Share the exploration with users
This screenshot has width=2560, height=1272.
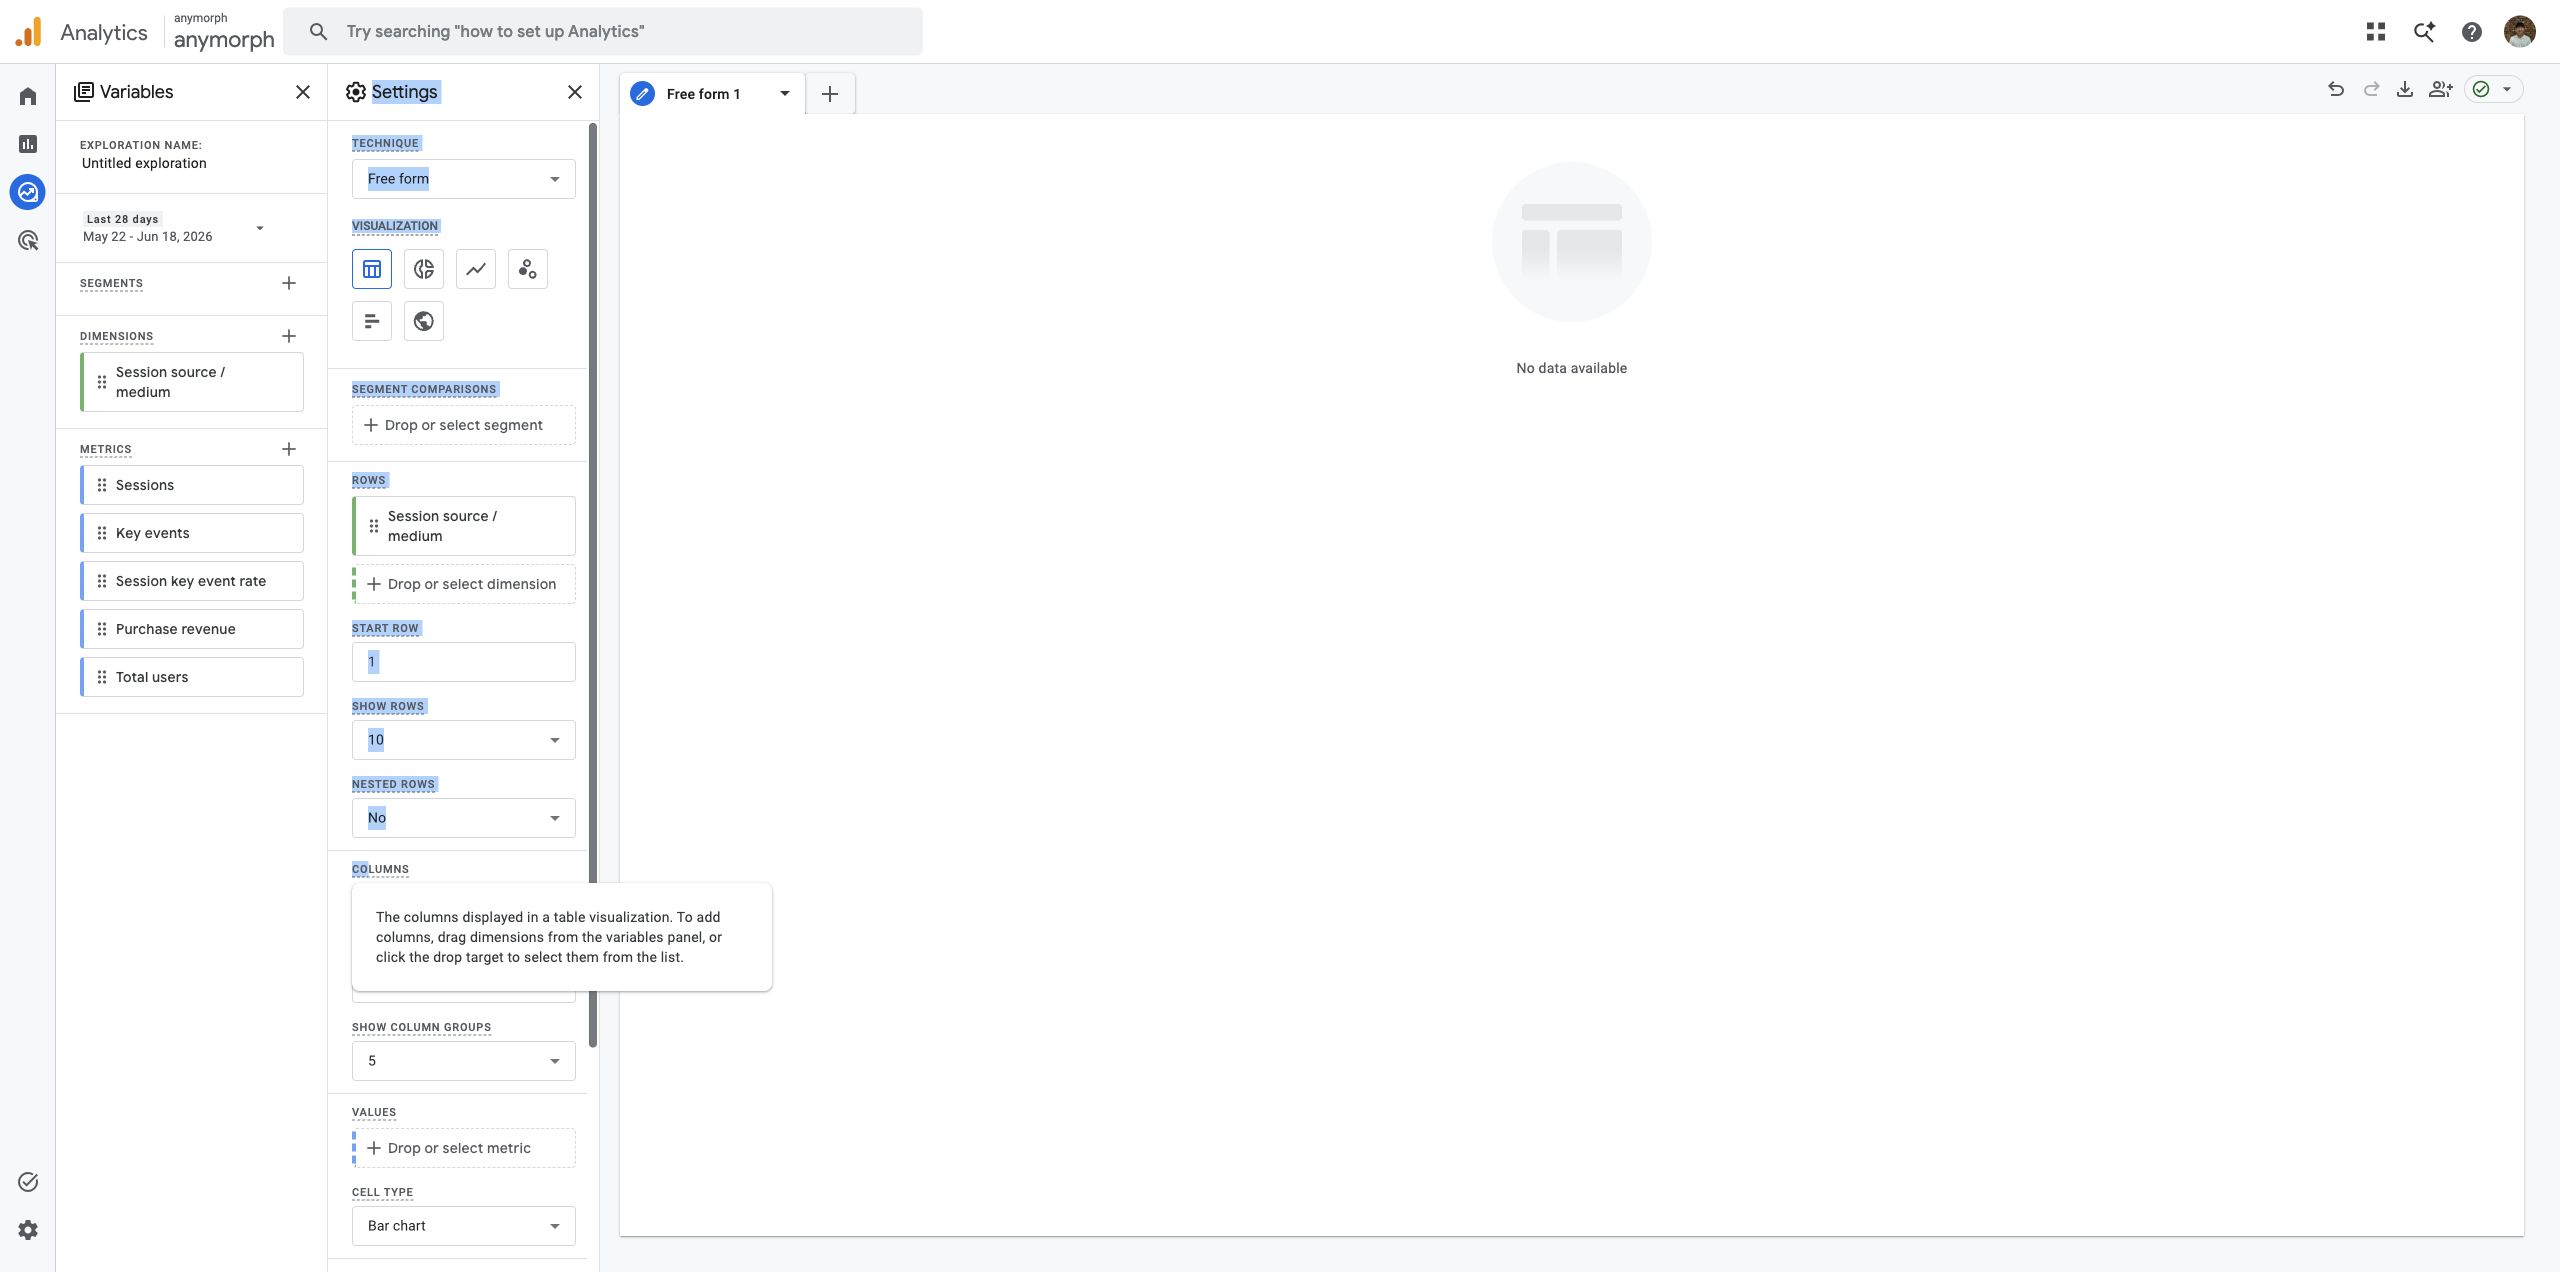coord(2441,90)
